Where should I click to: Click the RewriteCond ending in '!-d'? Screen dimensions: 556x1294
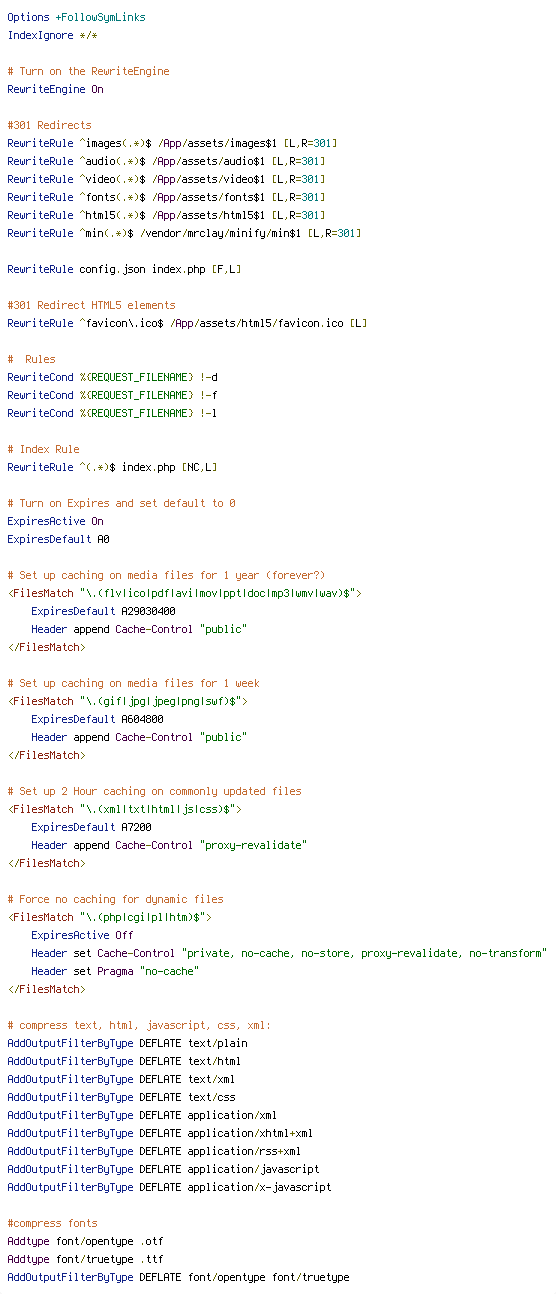click(112, 378)
